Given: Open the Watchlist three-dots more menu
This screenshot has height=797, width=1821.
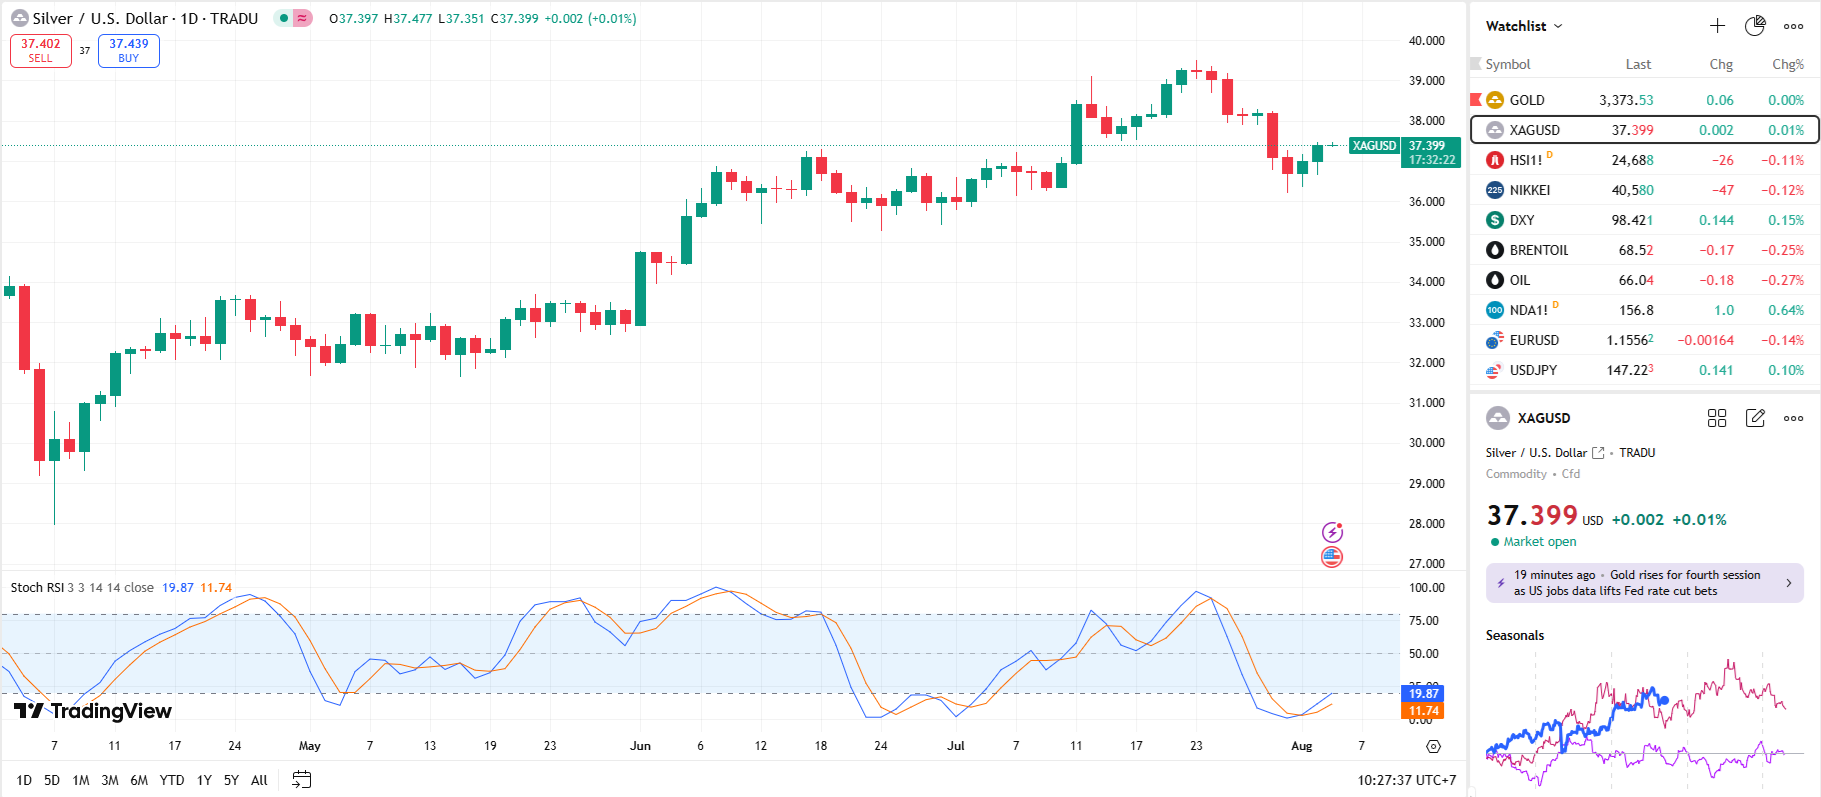Looking at the screenshot, I should click(1794, 26).
